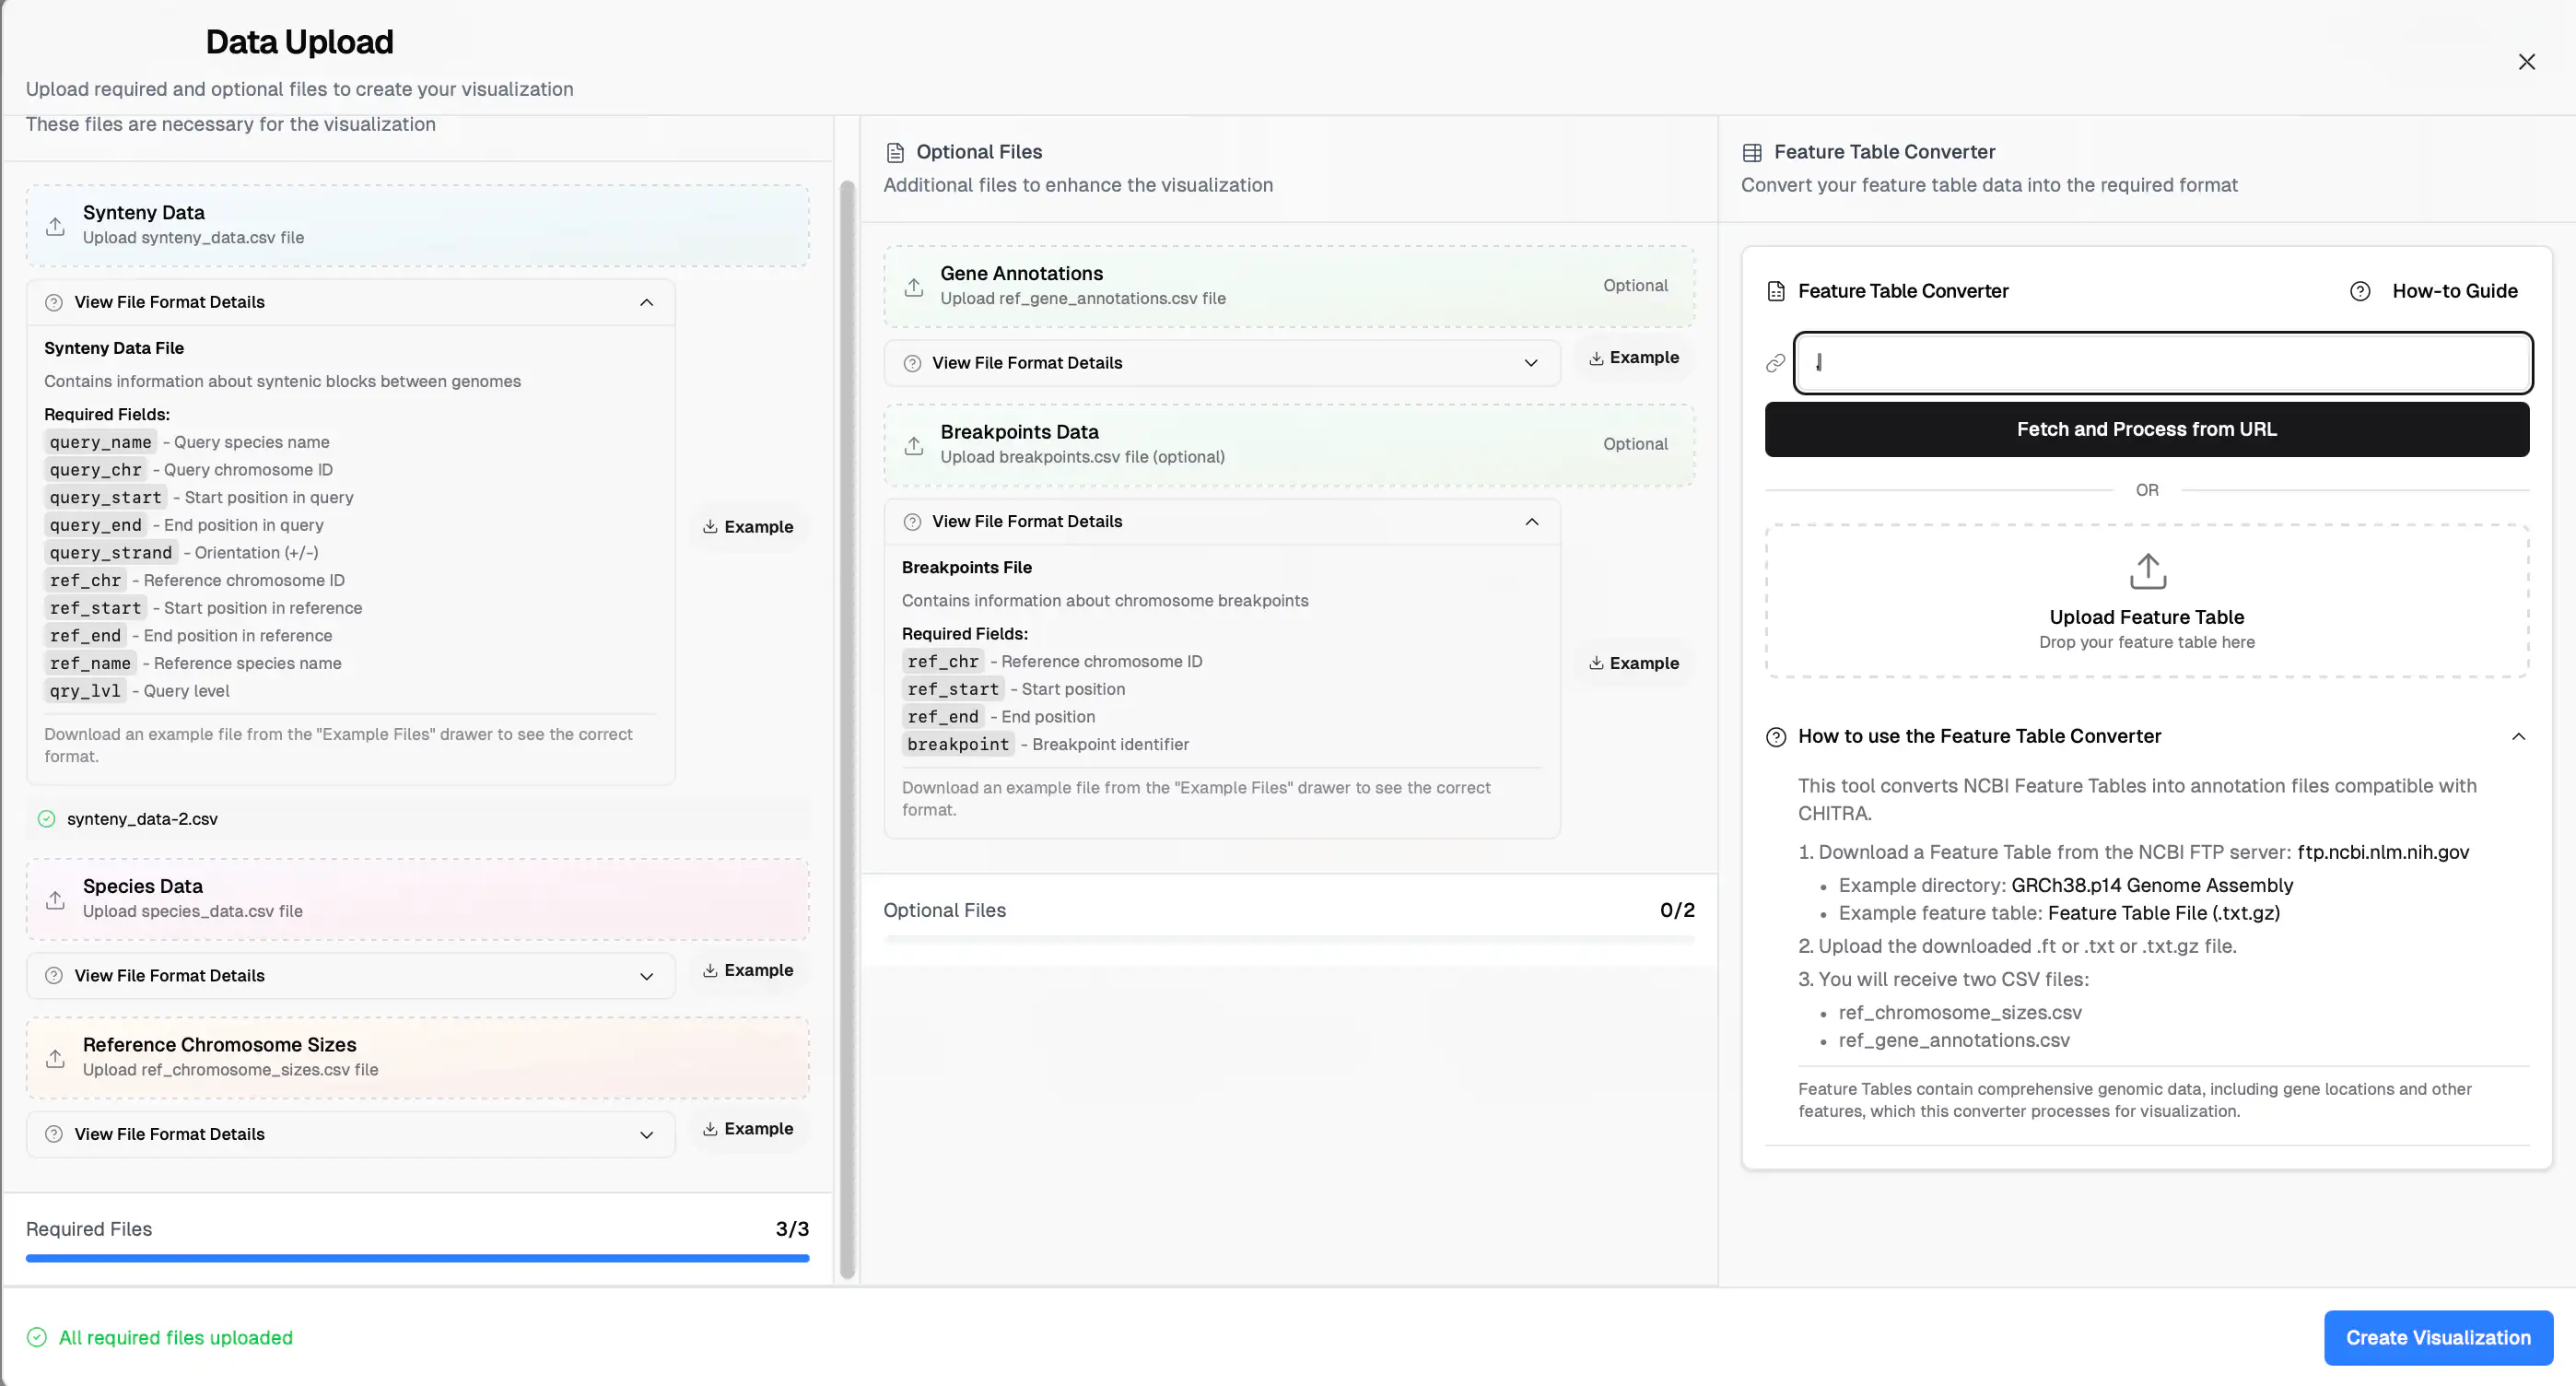Click the Create Visualization button
The height and width of the screenshot is (1386, 2576).
coord(2437,1338)
